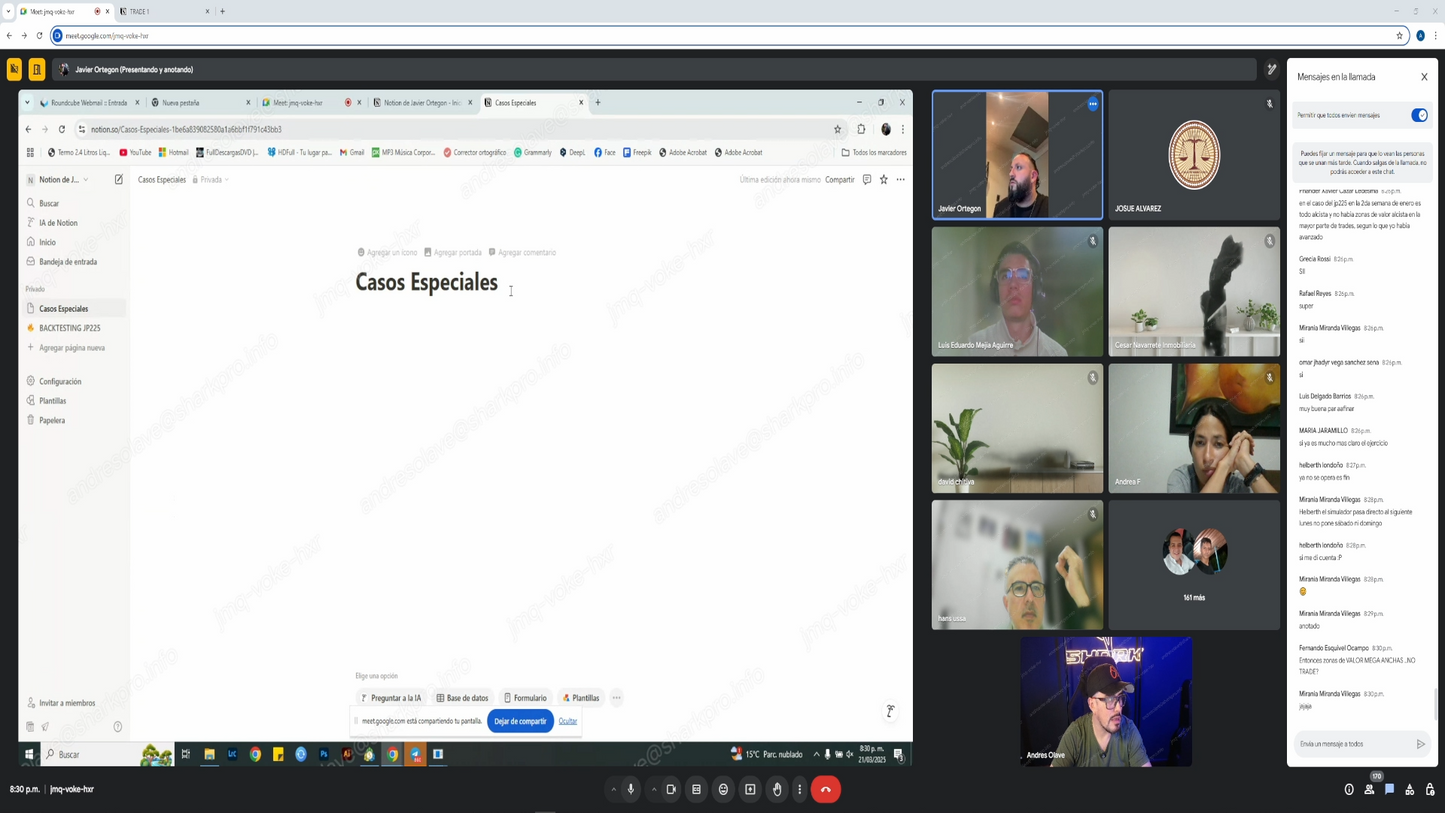
Task: Open the three-dot more options menu
Action: (x=799, y=789)
